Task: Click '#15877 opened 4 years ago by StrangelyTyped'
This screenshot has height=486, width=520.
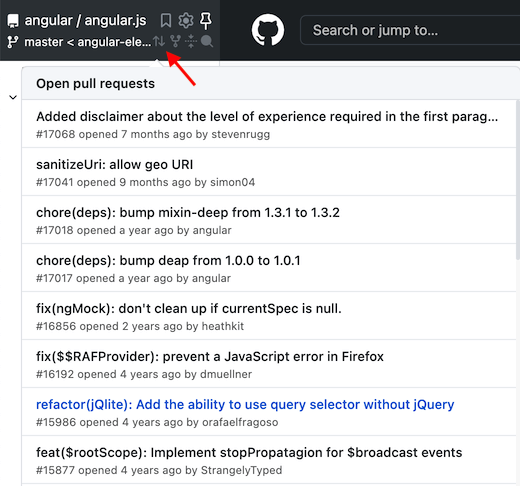Action: (x=159, y=470)
